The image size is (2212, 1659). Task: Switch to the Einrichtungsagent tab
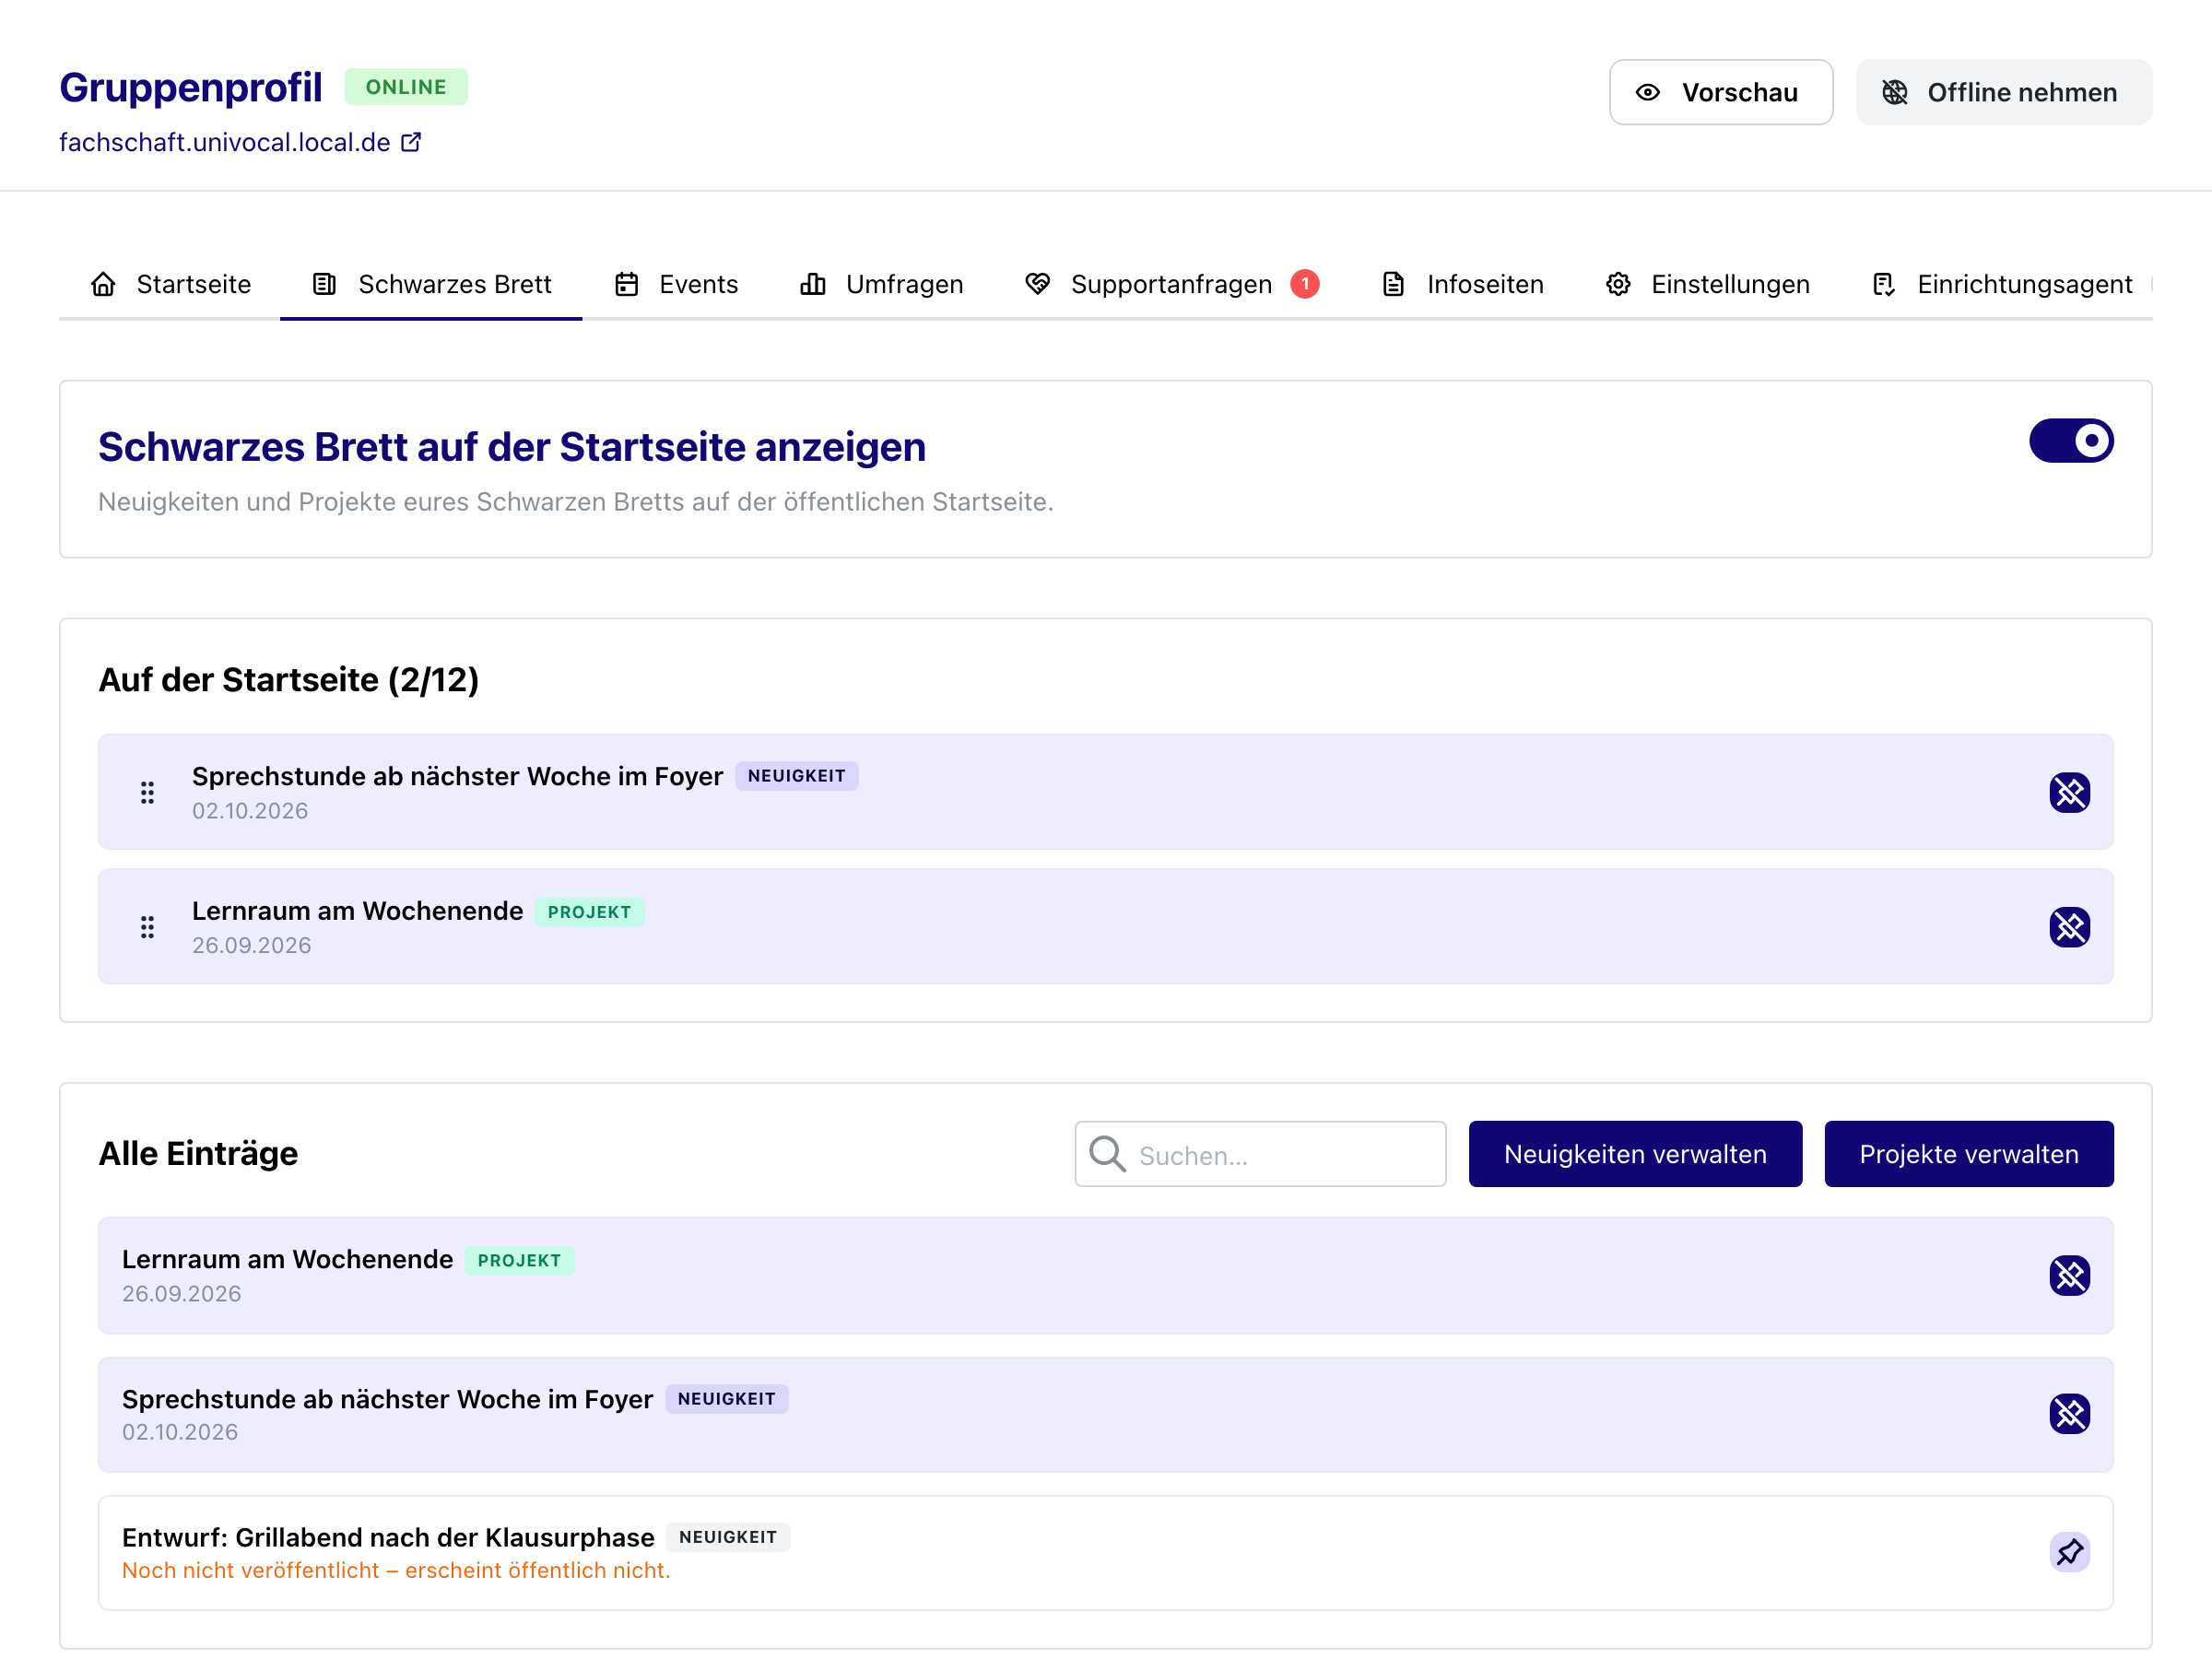[2001, 284]
